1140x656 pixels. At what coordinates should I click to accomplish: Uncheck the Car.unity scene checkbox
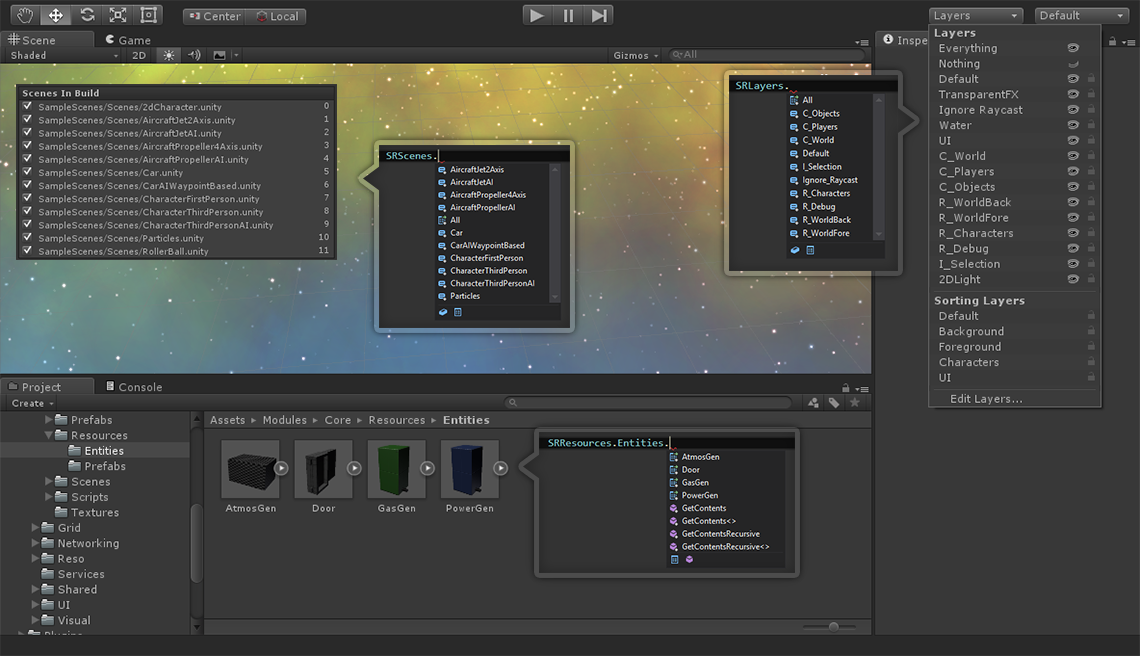tap(28, 172)
